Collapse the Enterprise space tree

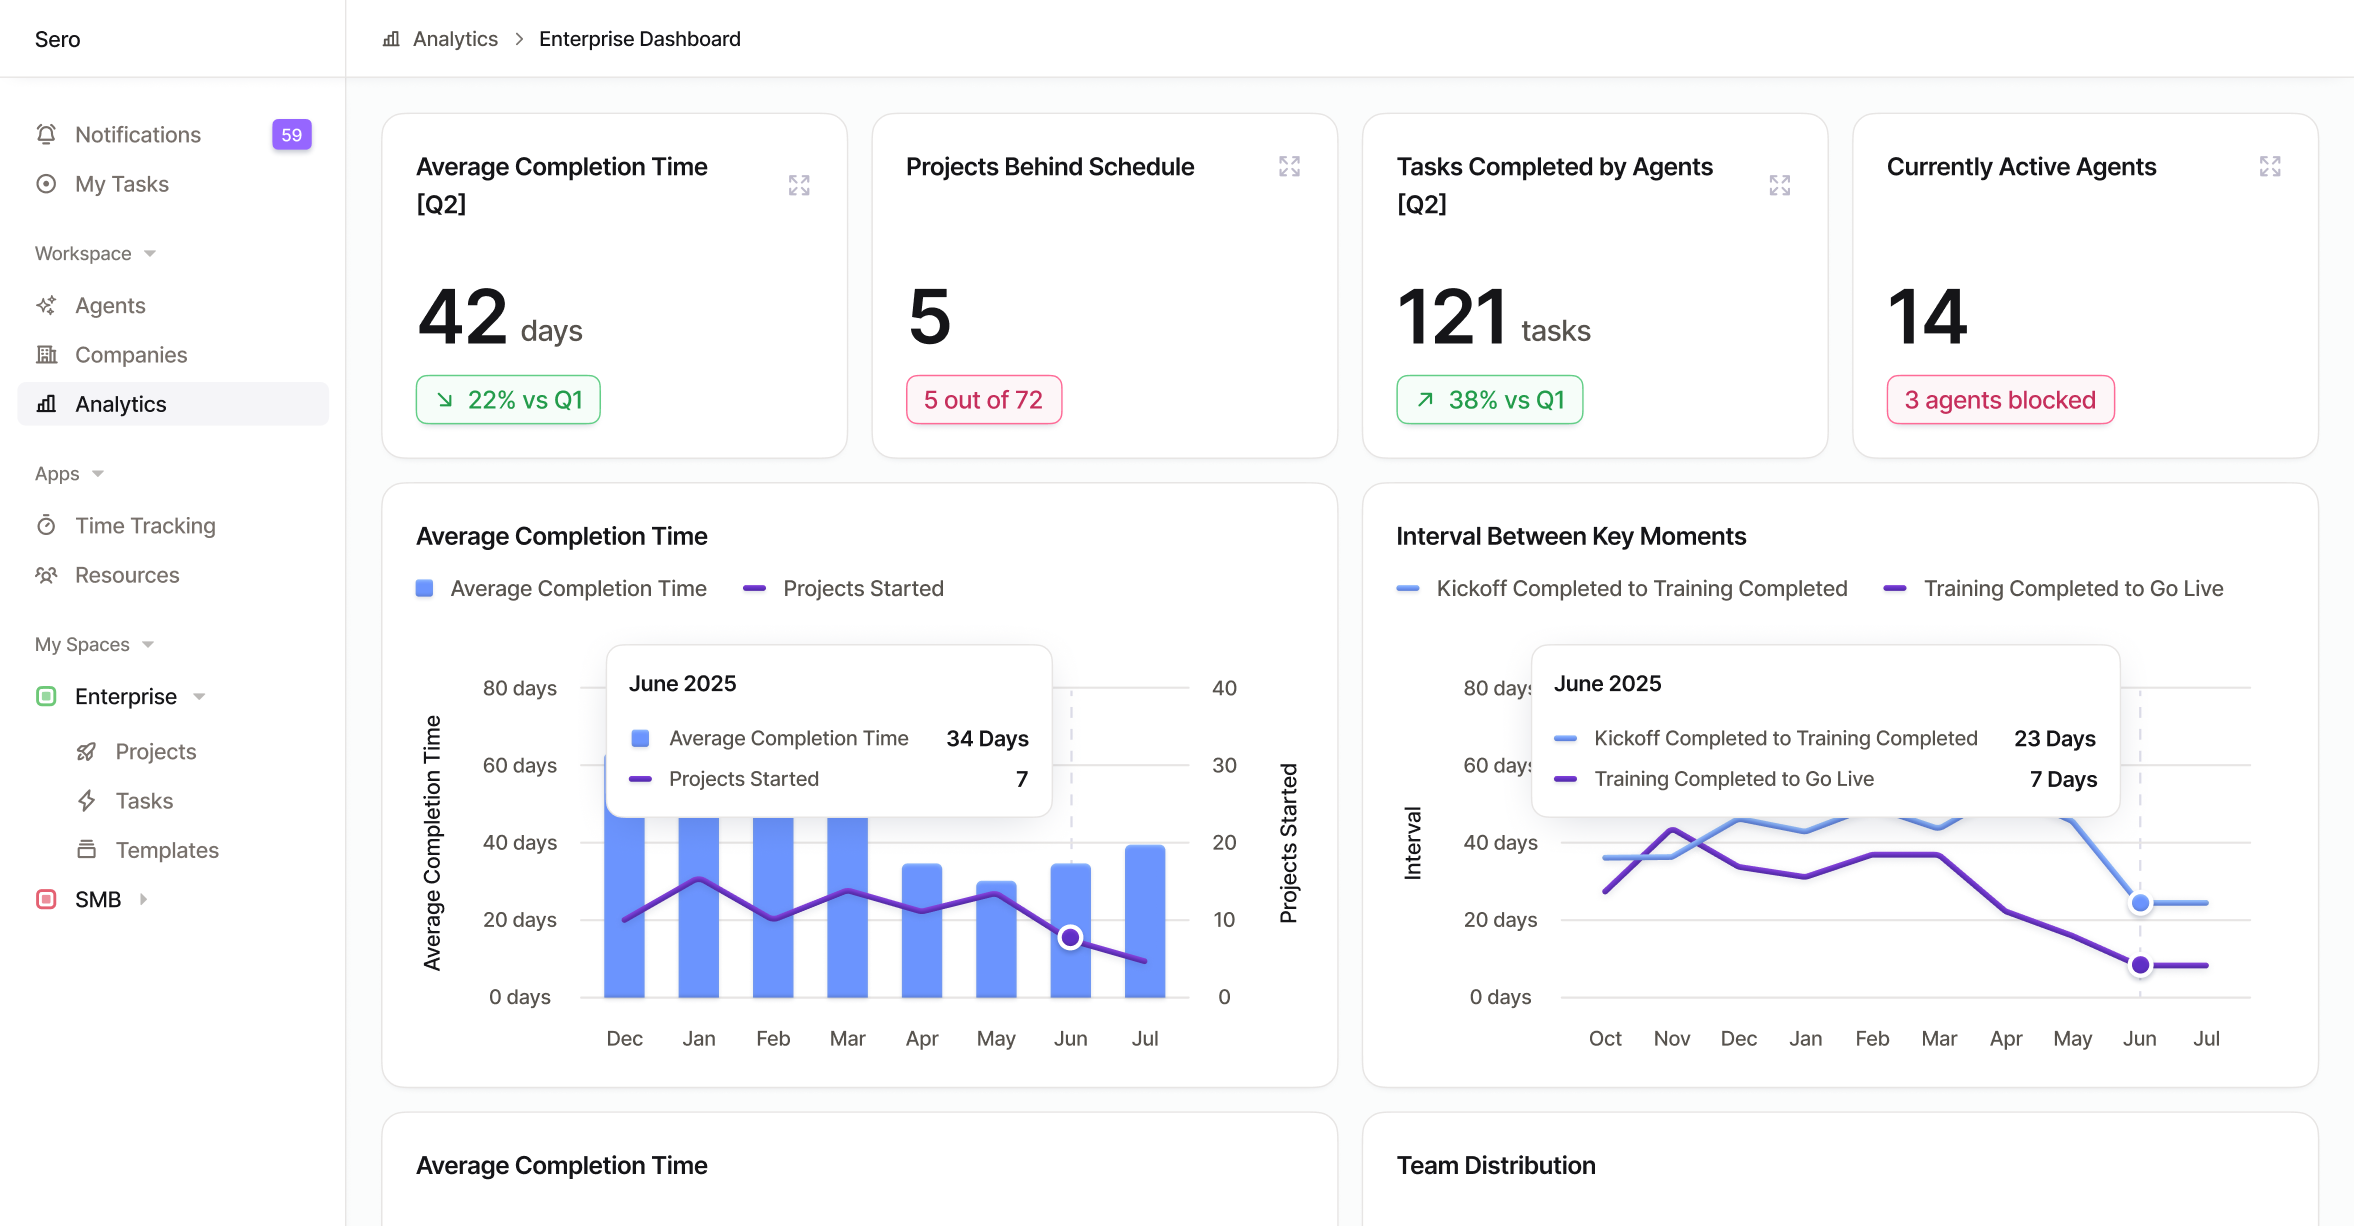pos(199,696)
